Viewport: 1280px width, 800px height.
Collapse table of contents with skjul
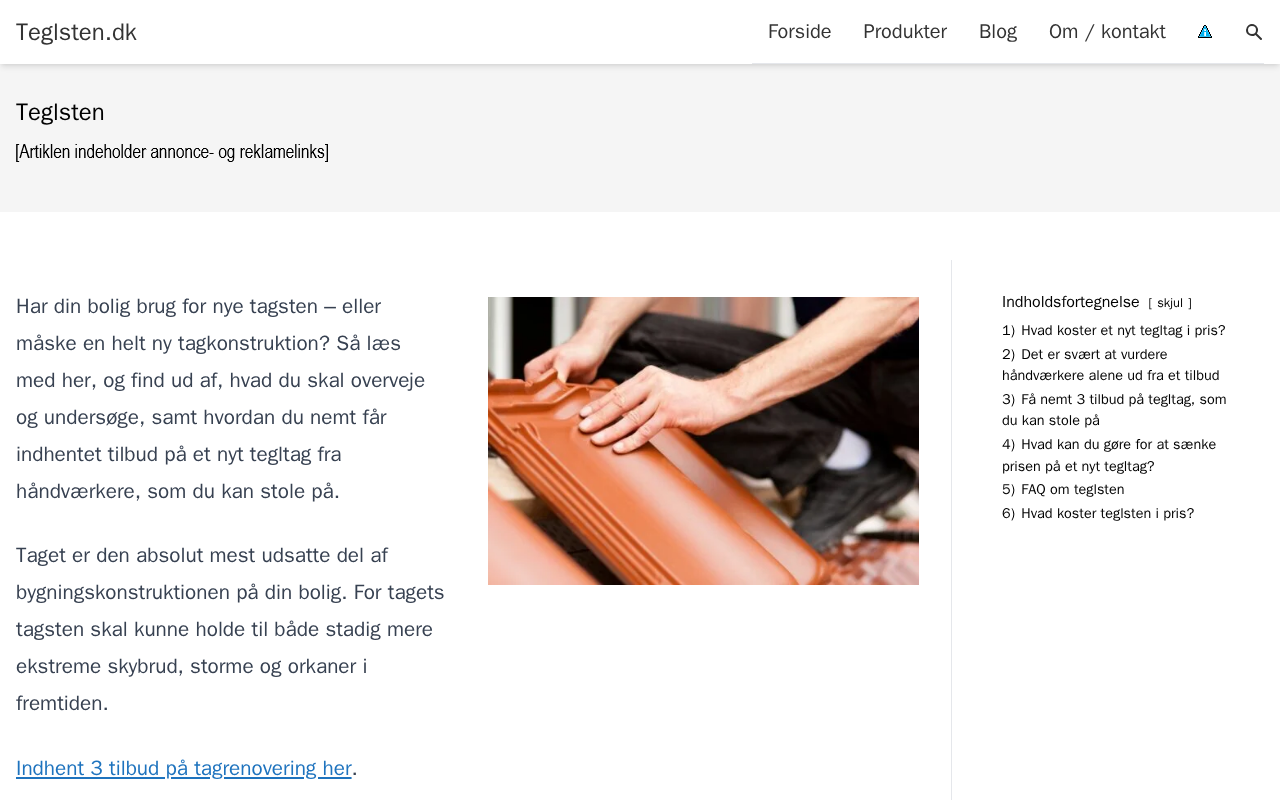pos(1170,303)
